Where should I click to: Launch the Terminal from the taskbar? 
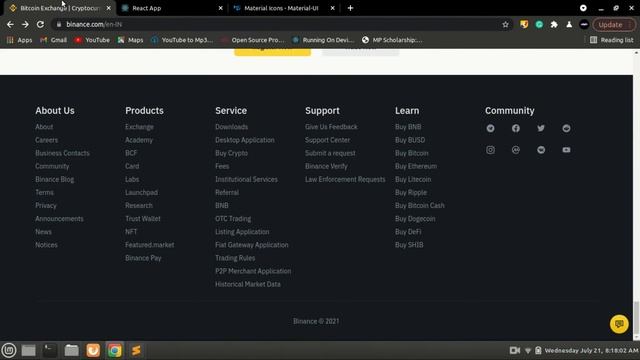click(x=50, y=350)
